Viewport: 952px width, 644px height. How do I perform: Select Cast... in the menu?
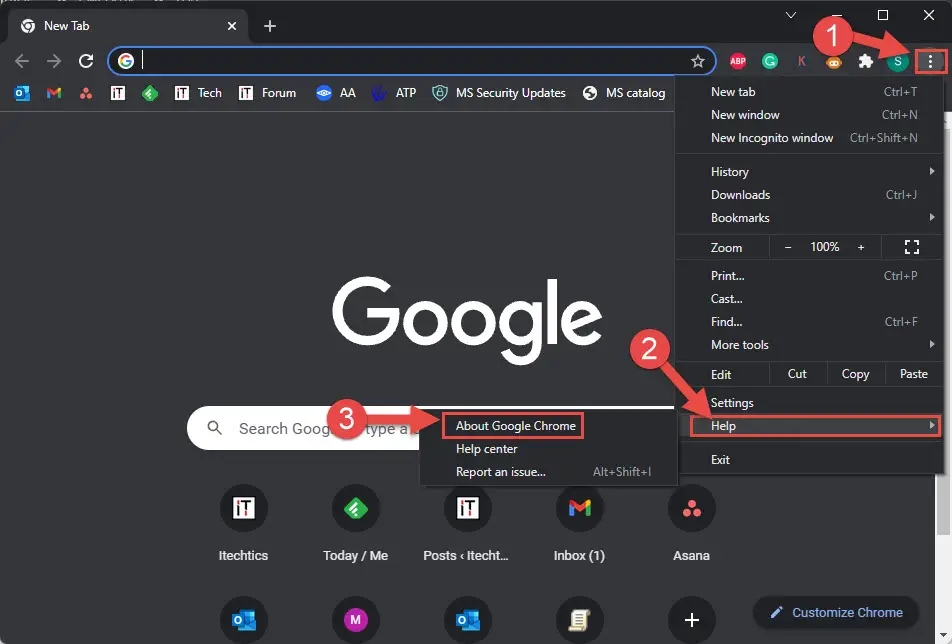[x=810, y=299]
